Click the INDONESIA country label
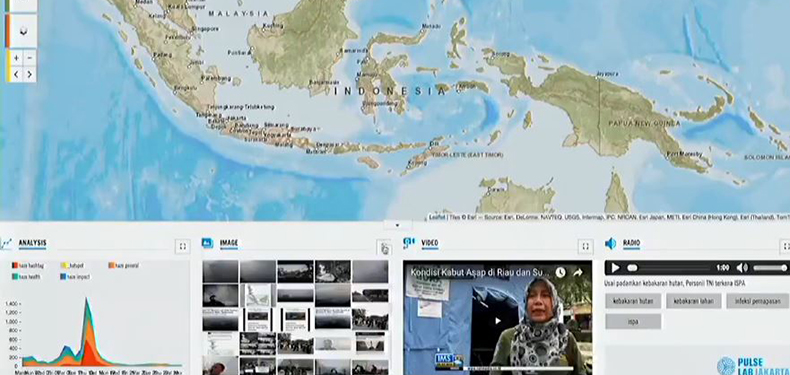 (x=390, y=91)
